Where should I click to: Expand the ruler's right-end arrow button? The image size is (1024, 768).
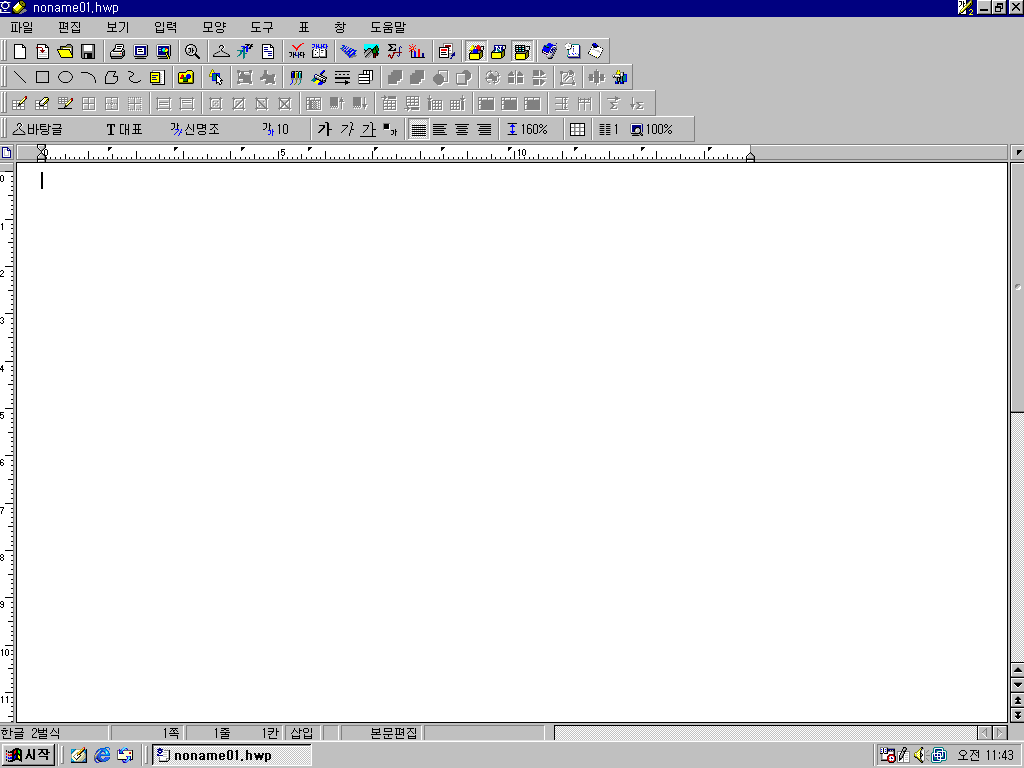coord(1017,153)
